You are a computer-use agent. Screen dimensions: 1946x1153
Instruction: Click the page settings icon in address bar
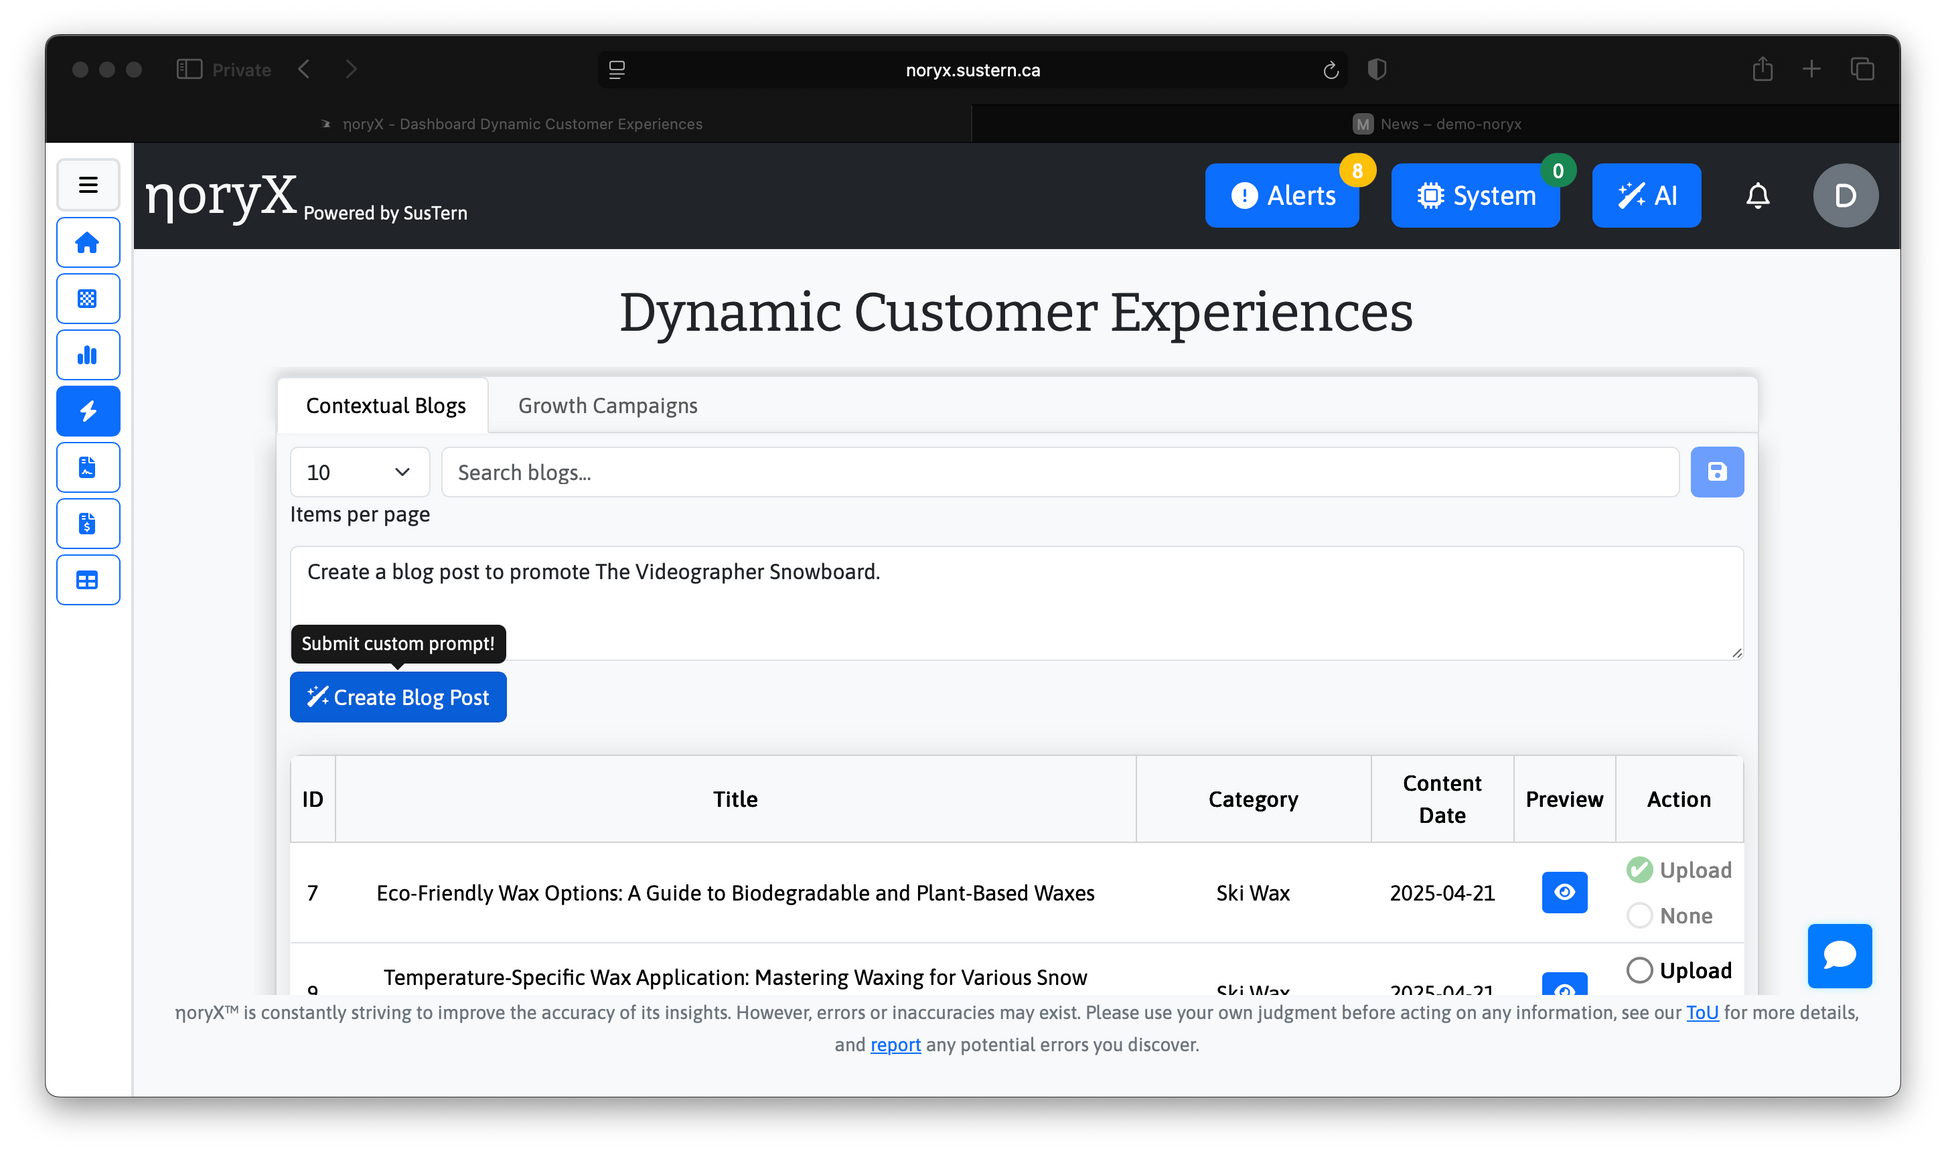click(617, 70)
